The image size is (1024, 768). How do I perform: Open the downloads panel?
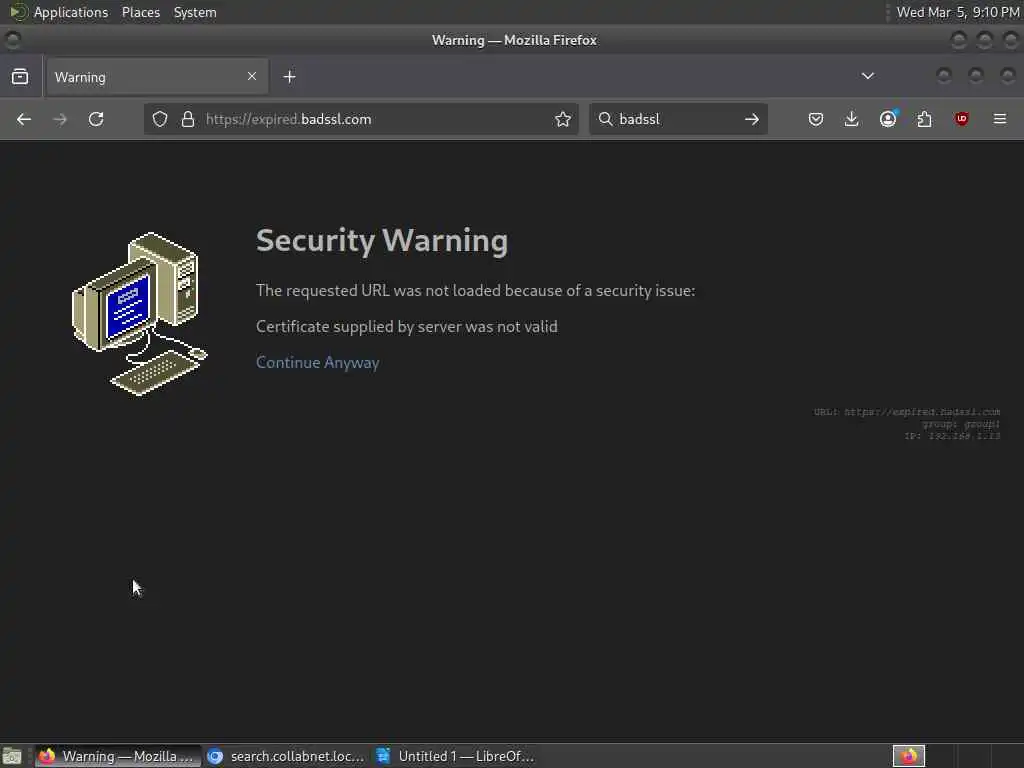(x=852, y=120)
